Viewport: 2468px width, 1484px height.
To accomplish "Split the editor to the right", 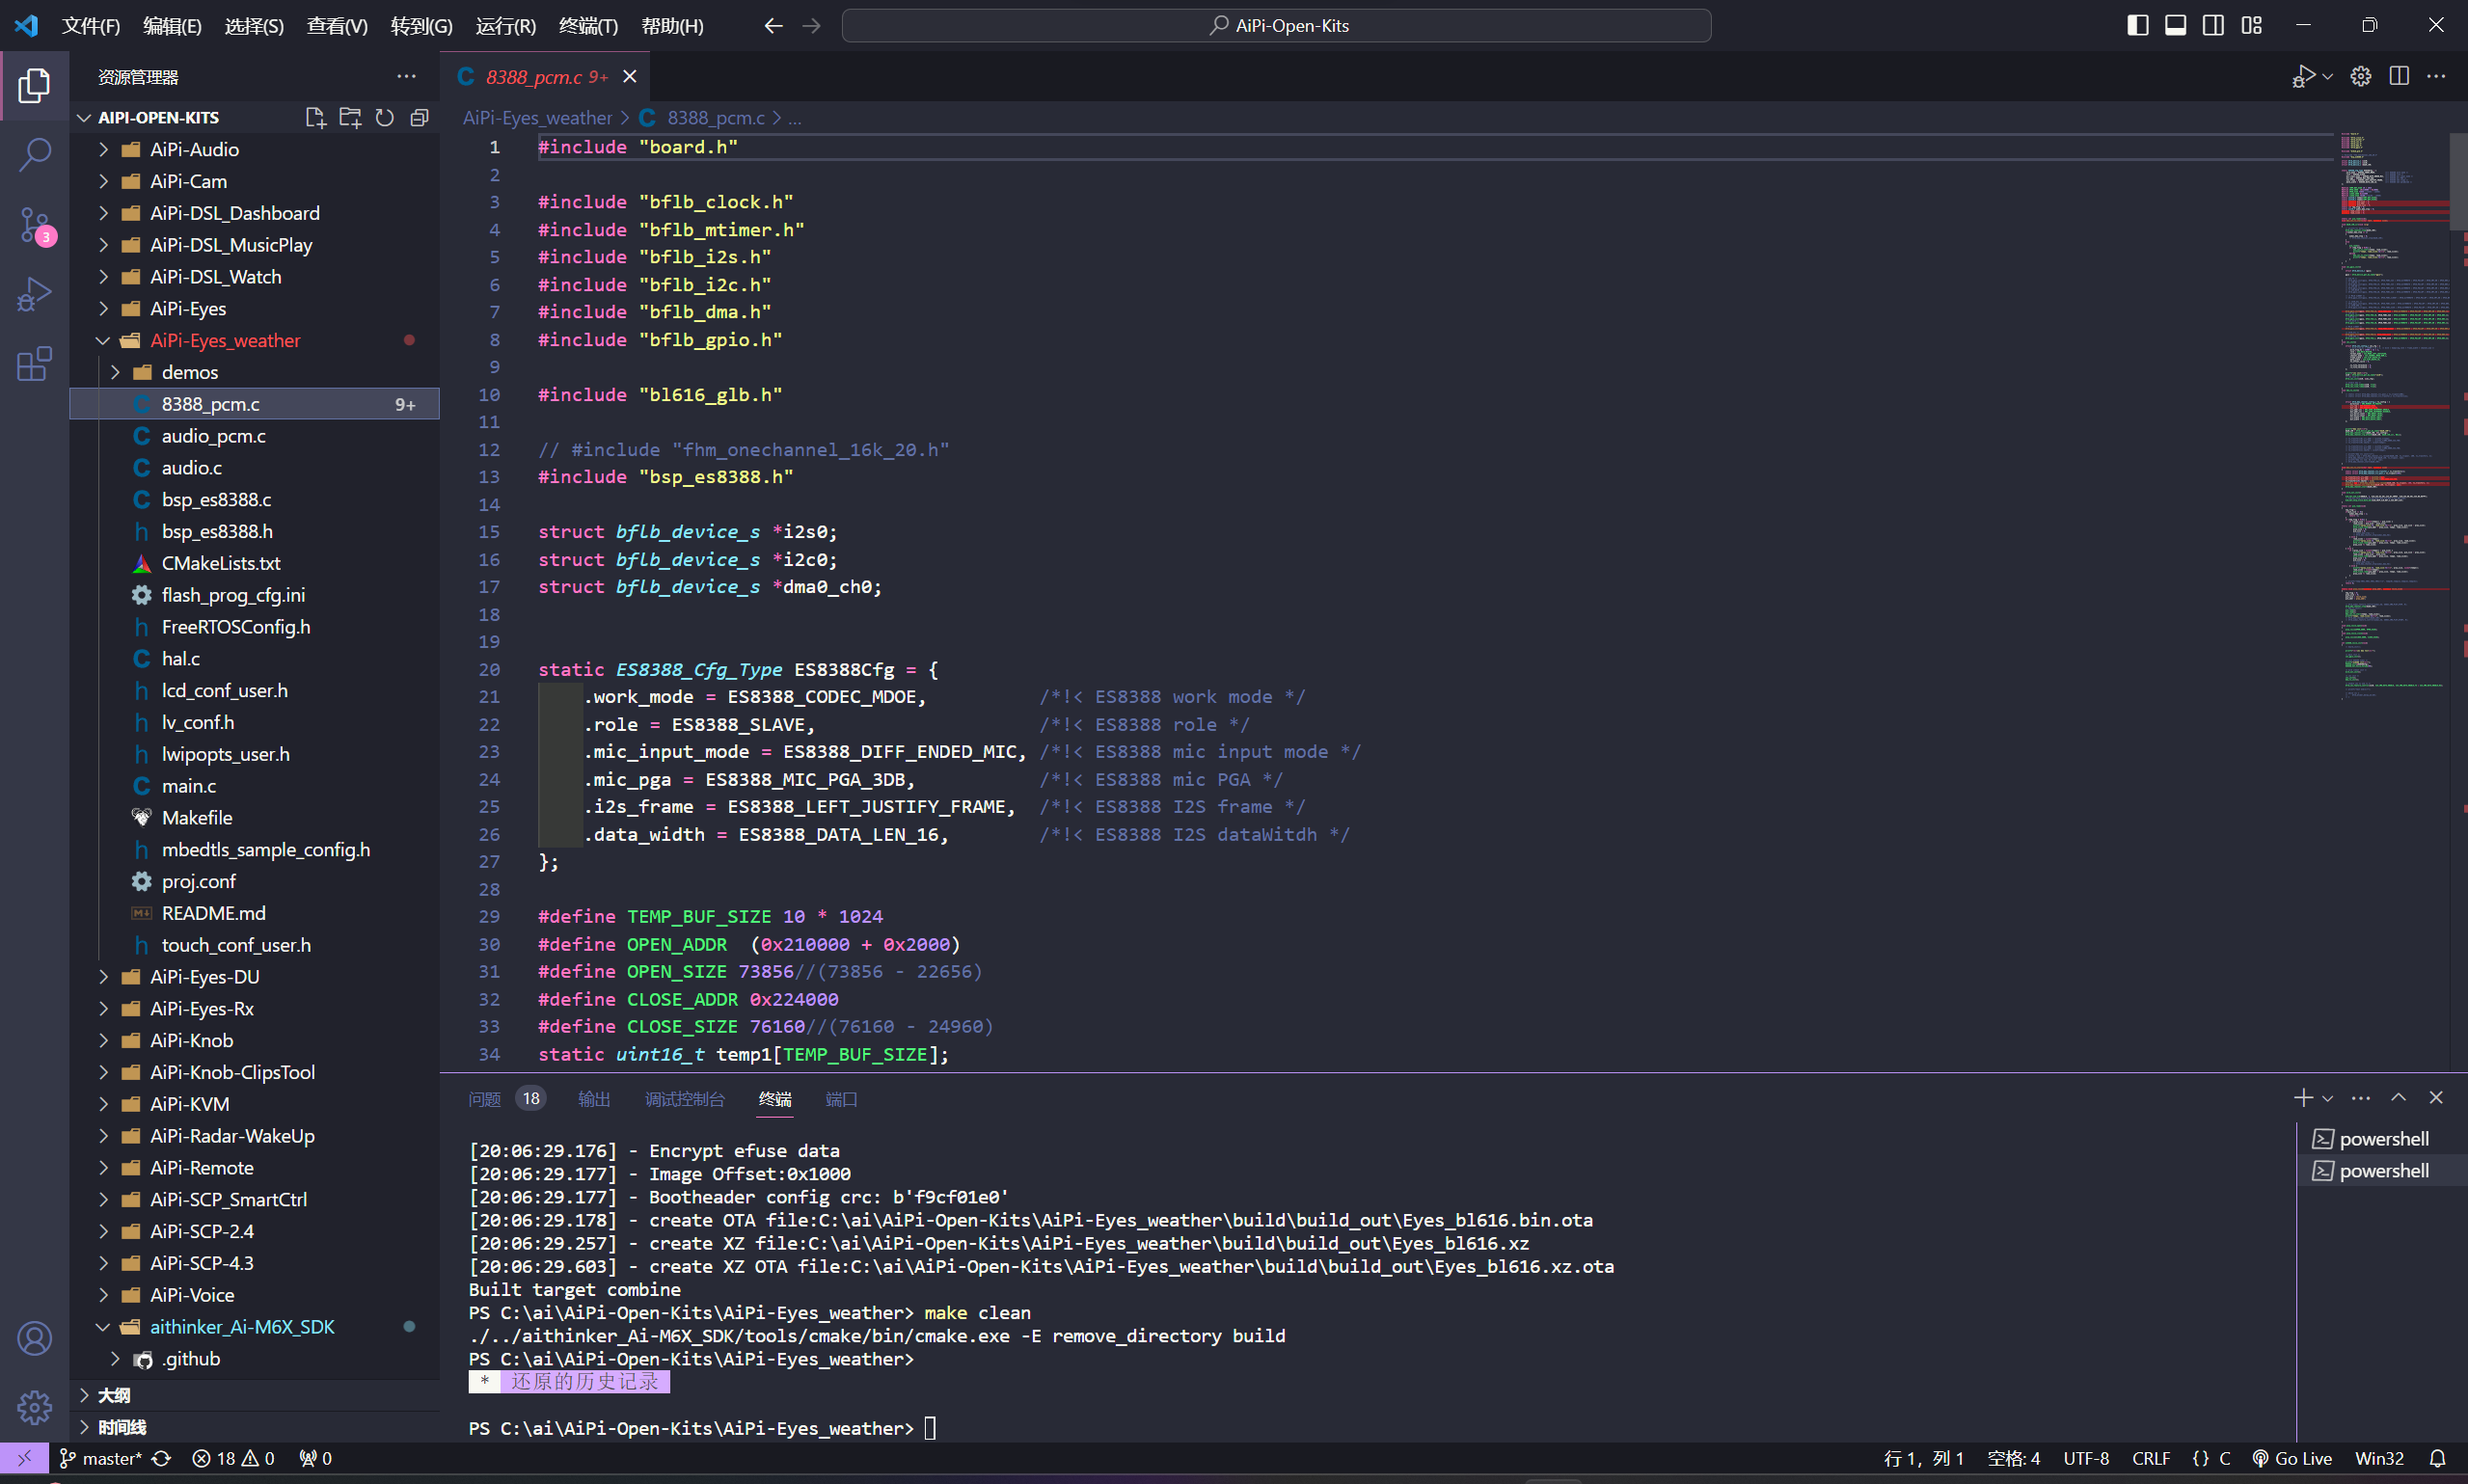I will point(2399,77).
